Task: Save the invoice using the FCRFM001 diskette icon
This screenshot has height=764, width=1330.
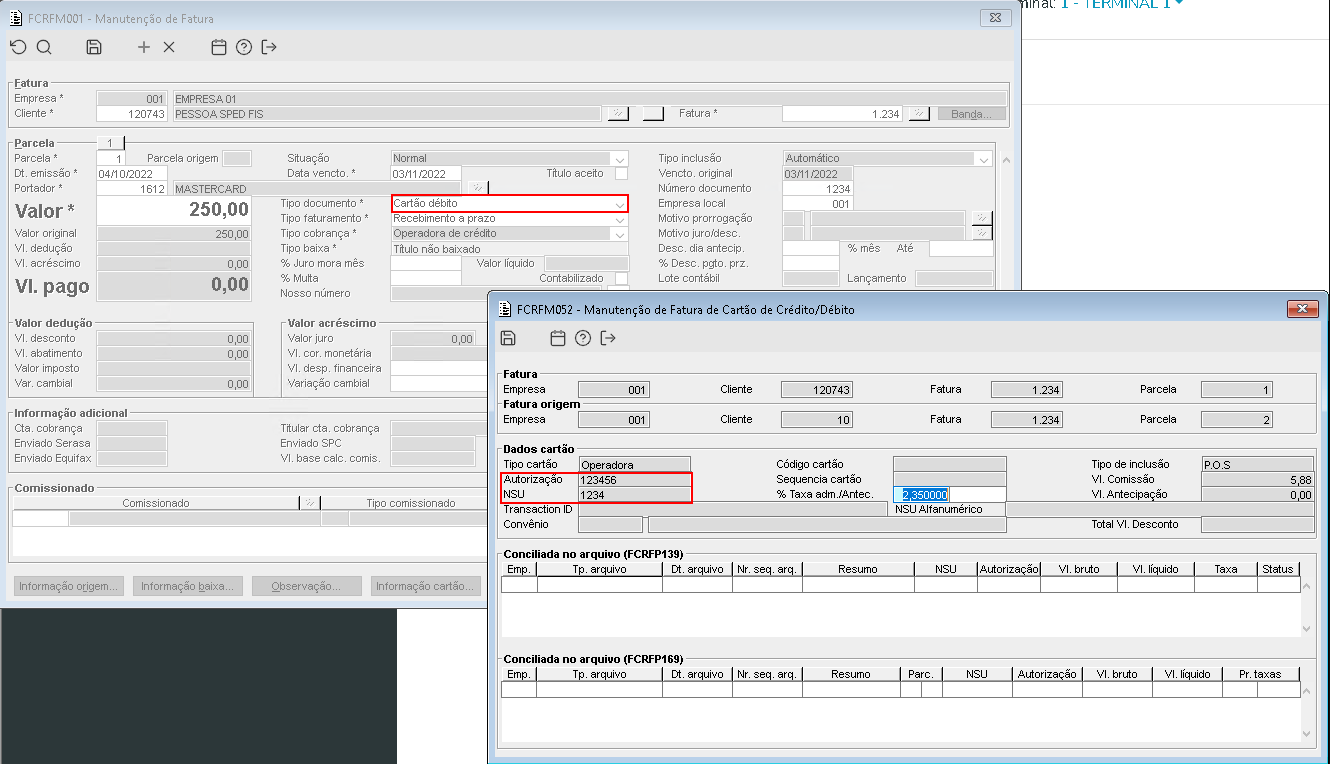Action: [x=94, y=47]
